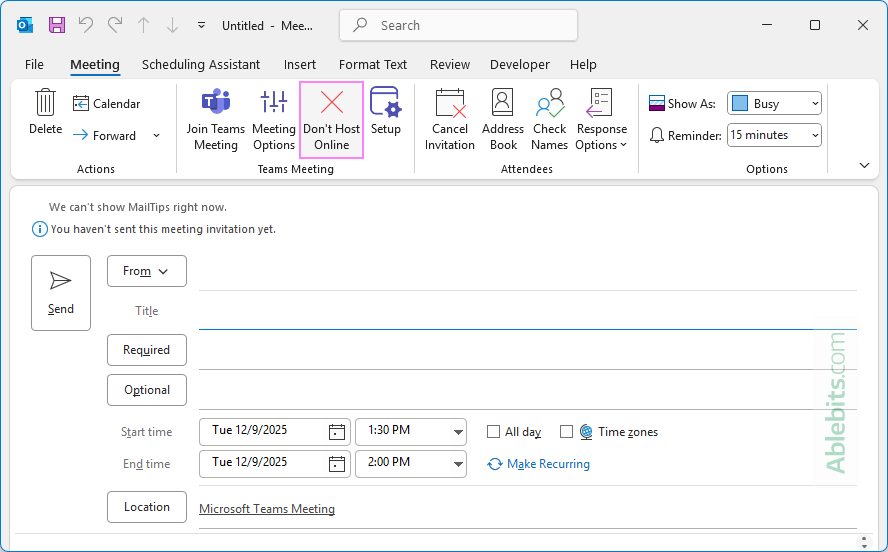Click the invitation info icon
This screenshot has height=552, width=888.
tap(39, 229)
